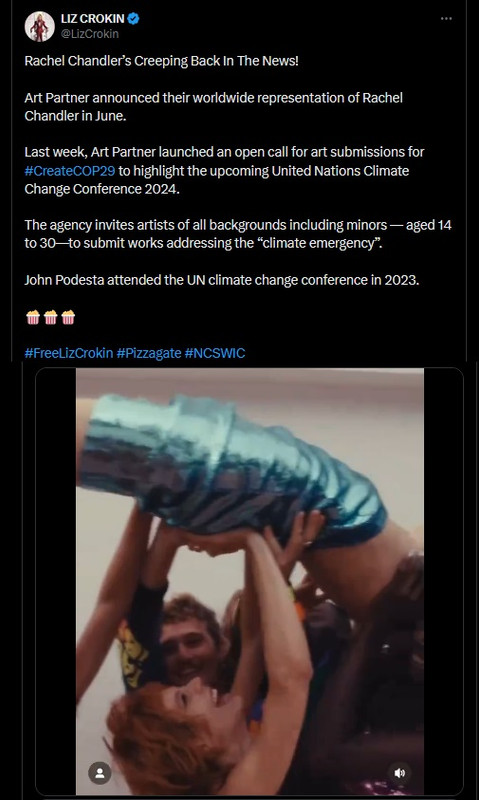The image size is (479, 800).
Task: Click the first popcorn emoji
Action: (33, 317)
